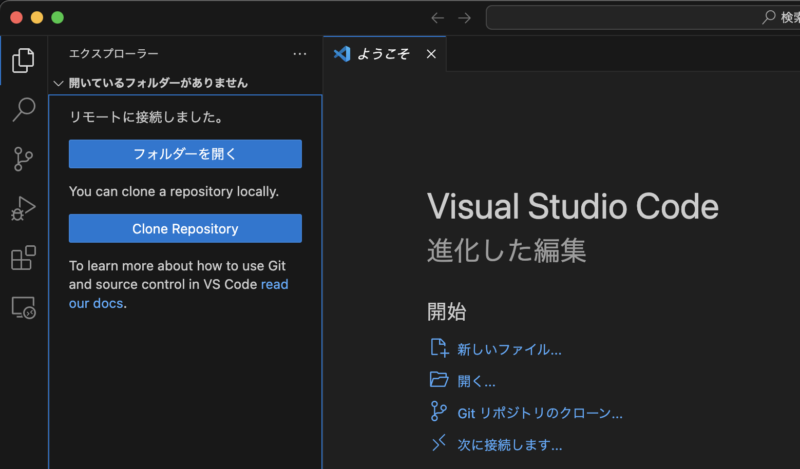This screenshot has width=800, height=469.
Task: Open the Search view in activity bar
Action: tap(23, 109)
